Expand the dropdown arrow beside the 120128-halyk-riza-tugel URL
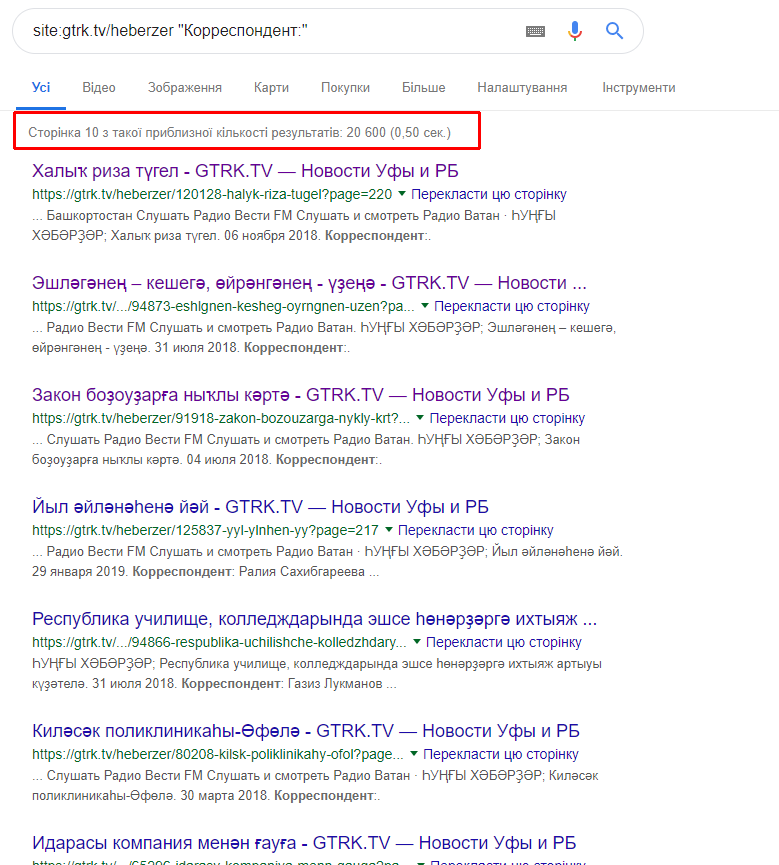This screenshot has width=779, height=865. point(402,194)
